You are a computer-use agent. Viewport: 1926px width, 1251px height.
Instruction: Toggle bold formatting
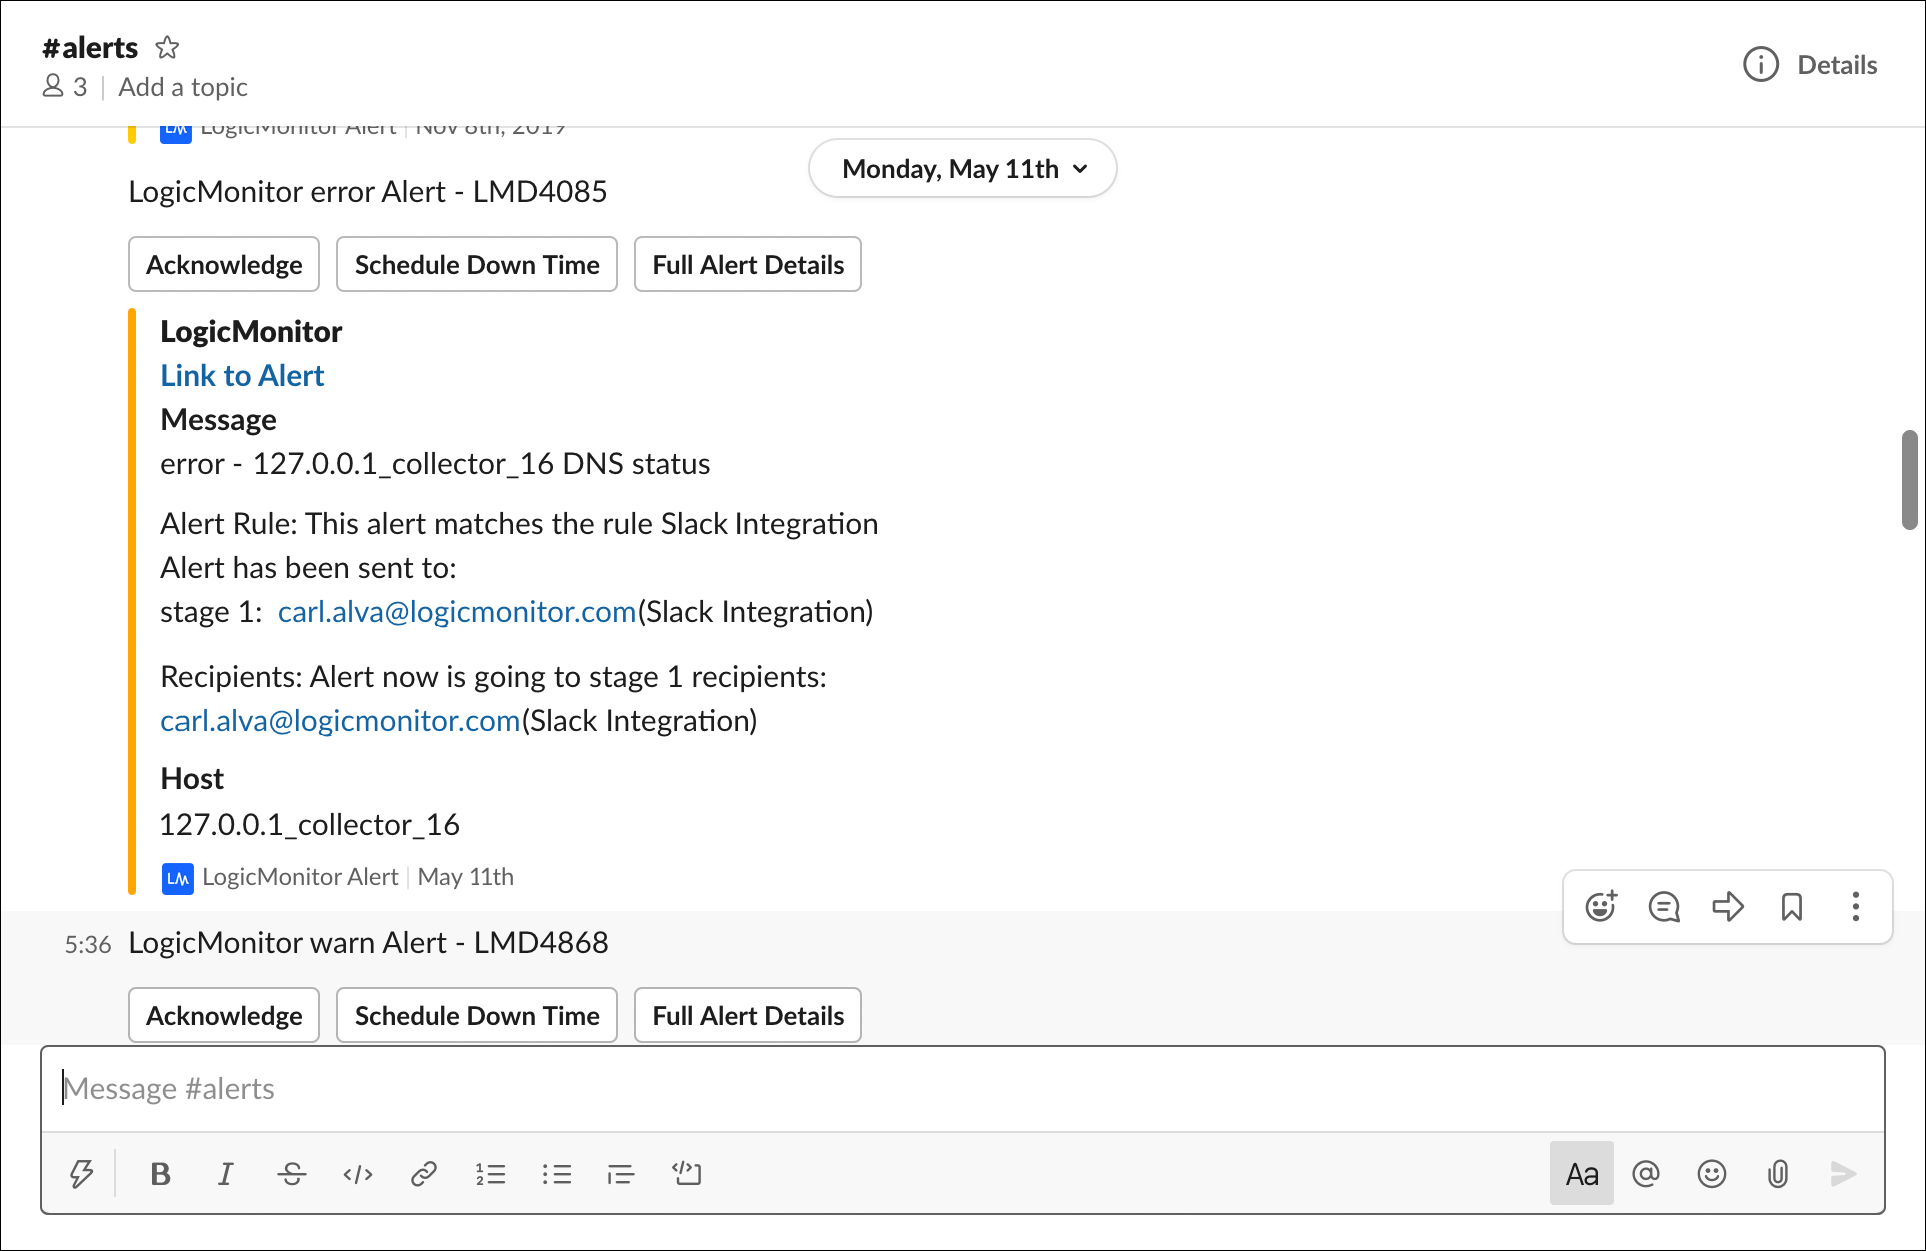click(x=160, y=1173)
